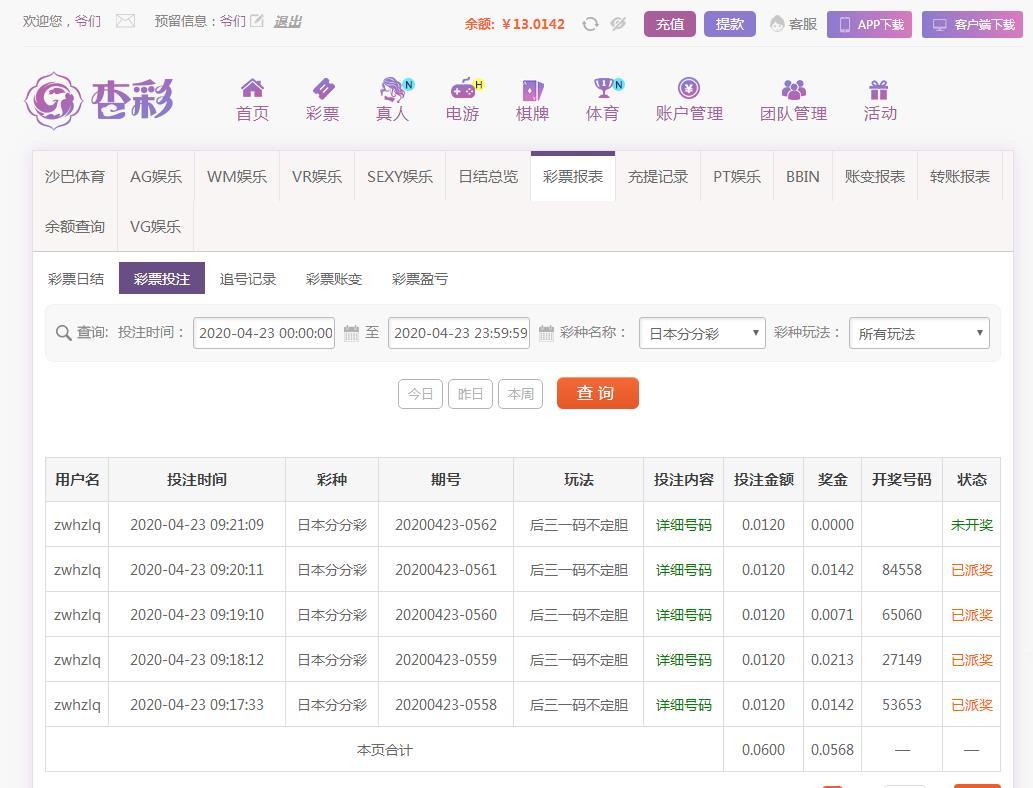The height and width of the screenshot is (788, 1033).
Task: Click the mail envelope icon
Action: (x=125, y=21)
